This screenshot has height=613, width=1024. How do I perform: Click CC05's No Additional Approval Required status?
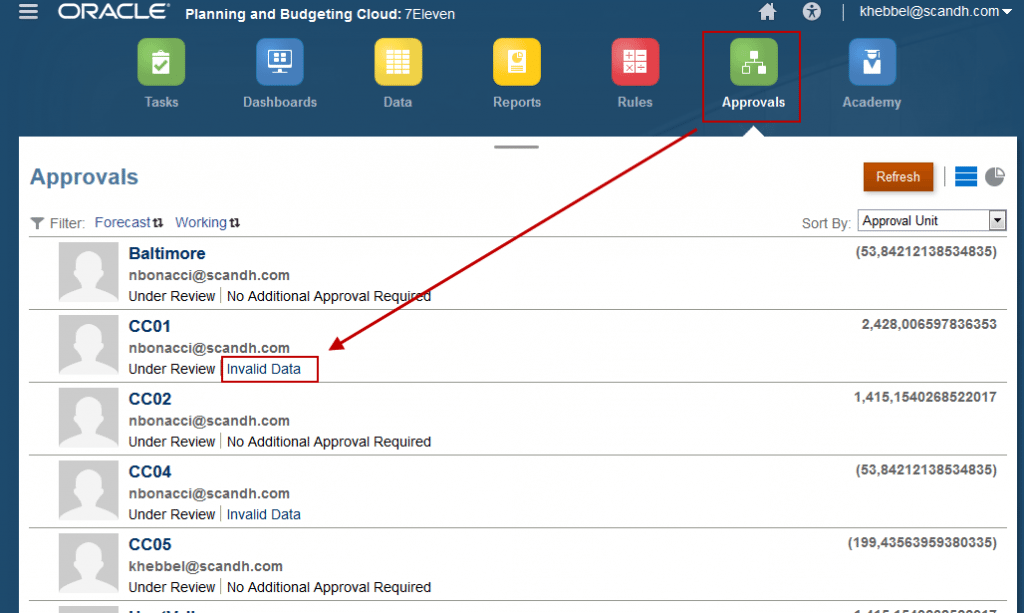328,588
